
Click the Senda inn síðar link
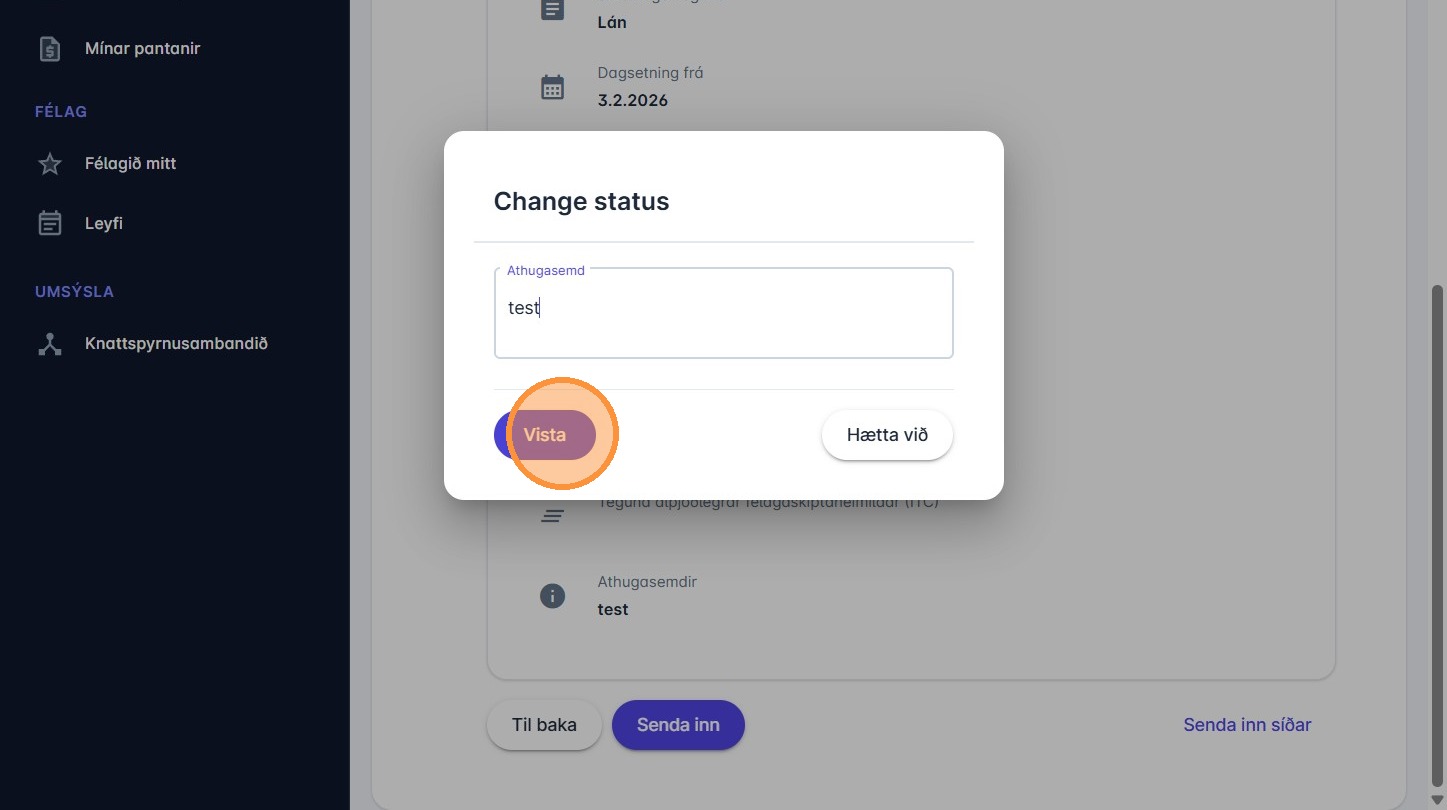point(1247,725)
